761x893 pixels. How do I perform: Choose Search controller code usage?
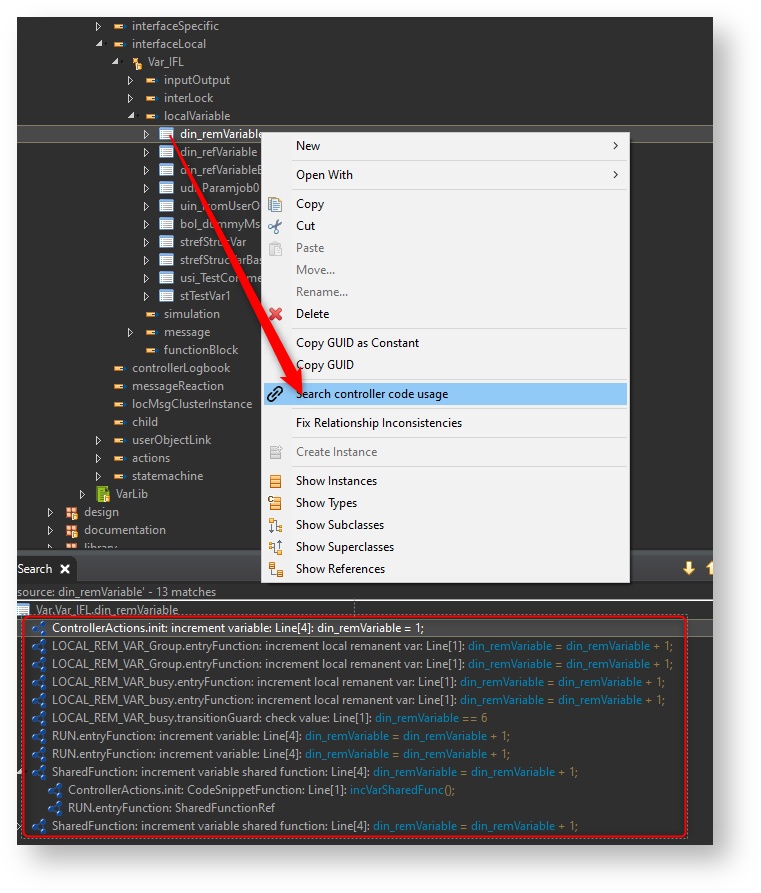(372, 394)
